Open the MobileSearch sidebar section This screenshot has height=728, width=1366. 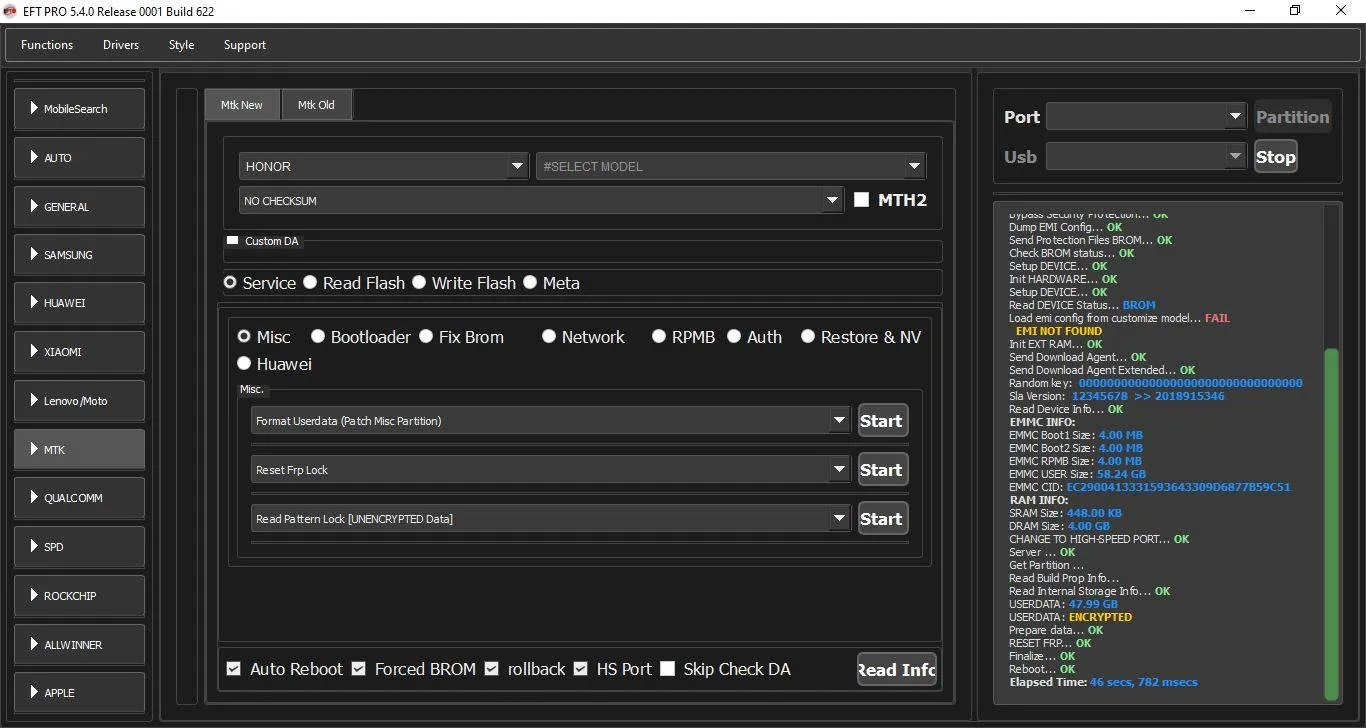(x=79, y=109)
